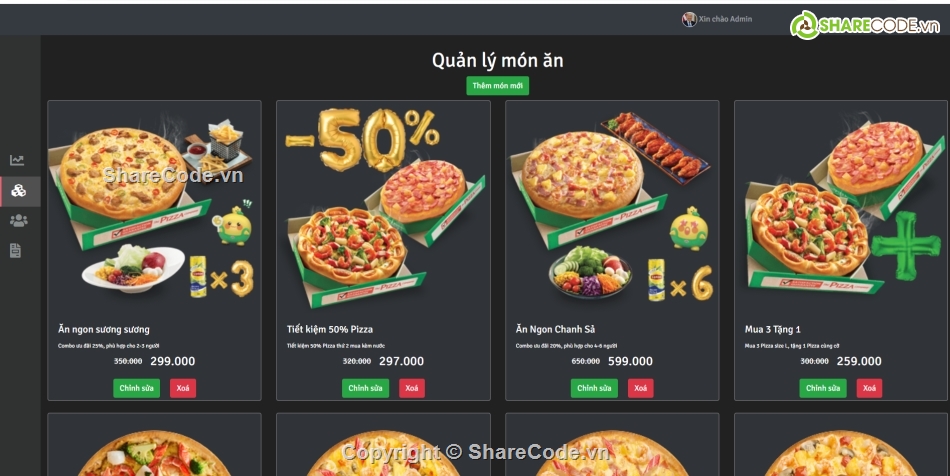Edit the 'Ăn ngon sương sương' combo
This screenshot has width=950, height=476.
tap(136, 388)
